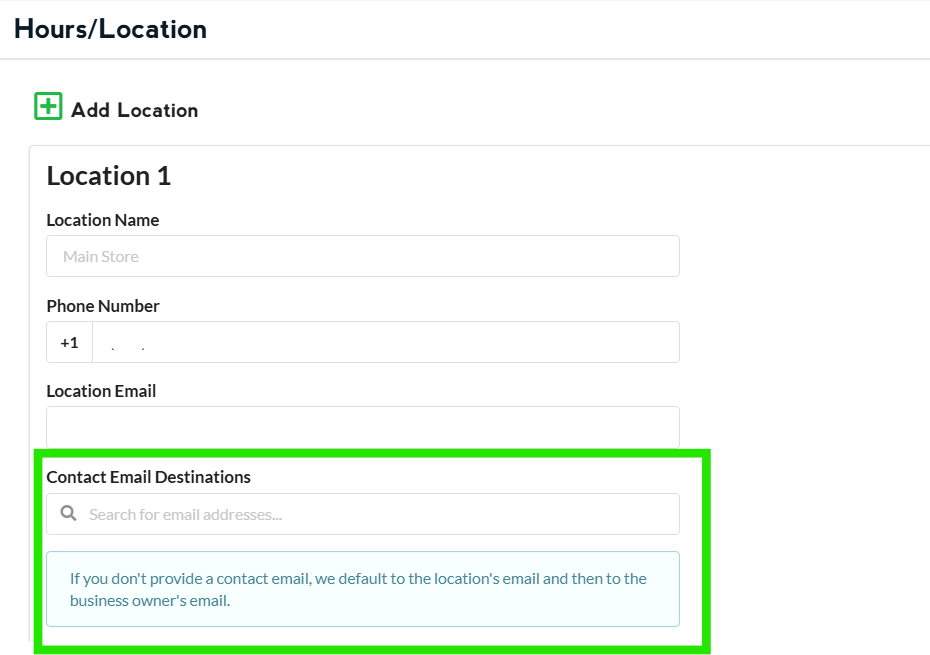Click 'business owner's email' text in notice
Image resolution: width=930 pixels, height=655 pixels.
tap(150, 601)
